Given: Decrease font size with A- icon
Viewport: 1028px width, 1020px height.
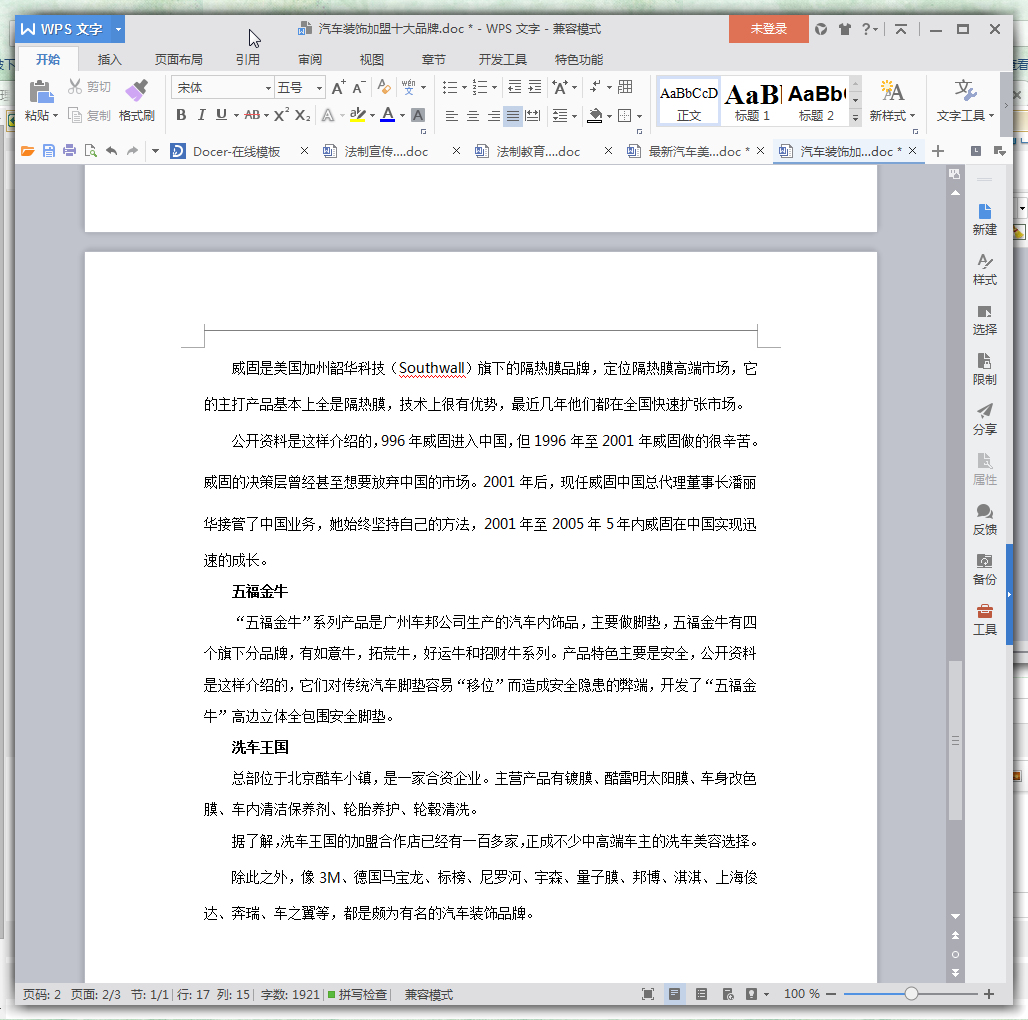Looking at the screenshot, I should tap(359, 87).
